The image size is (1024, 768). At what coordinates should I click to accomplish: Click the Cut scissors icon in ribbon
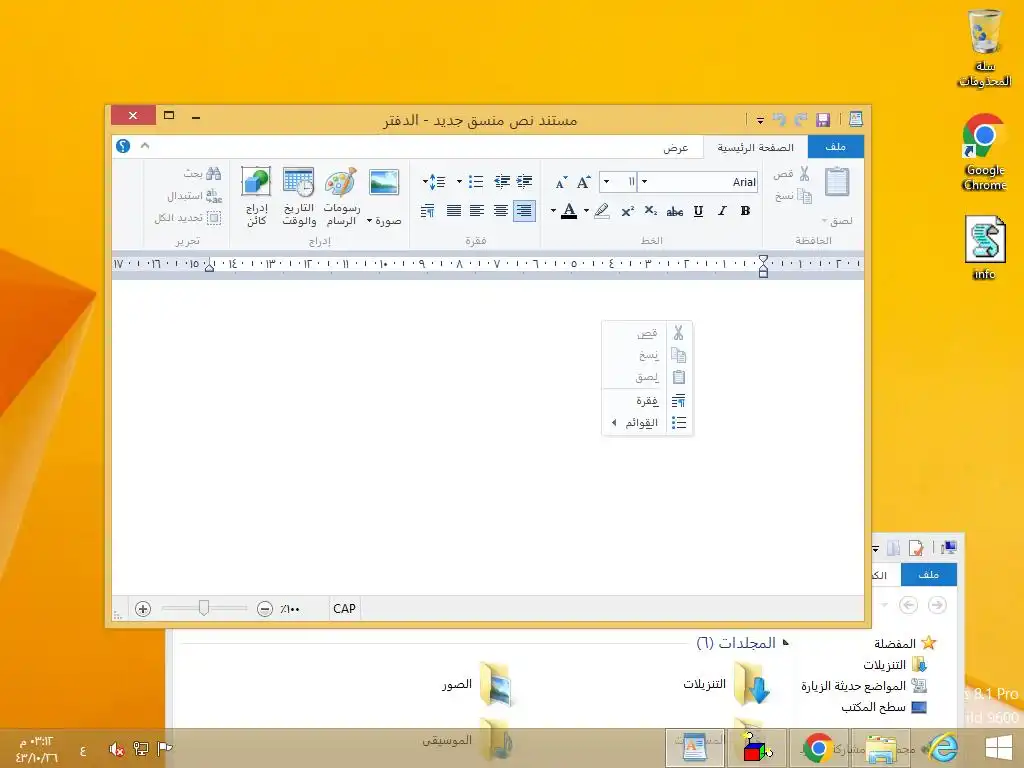point(804,174)
